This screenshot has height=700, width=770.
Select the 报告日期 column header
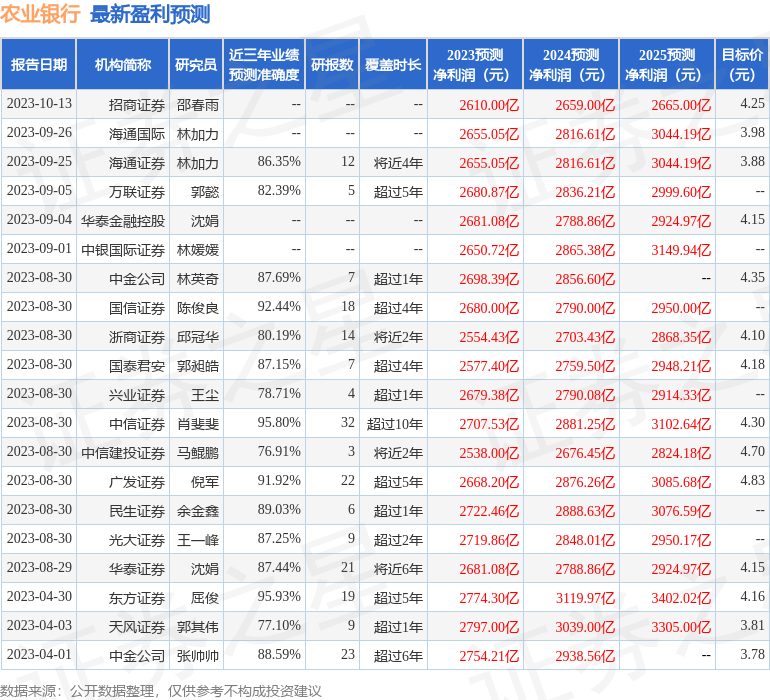pos(39,64)
